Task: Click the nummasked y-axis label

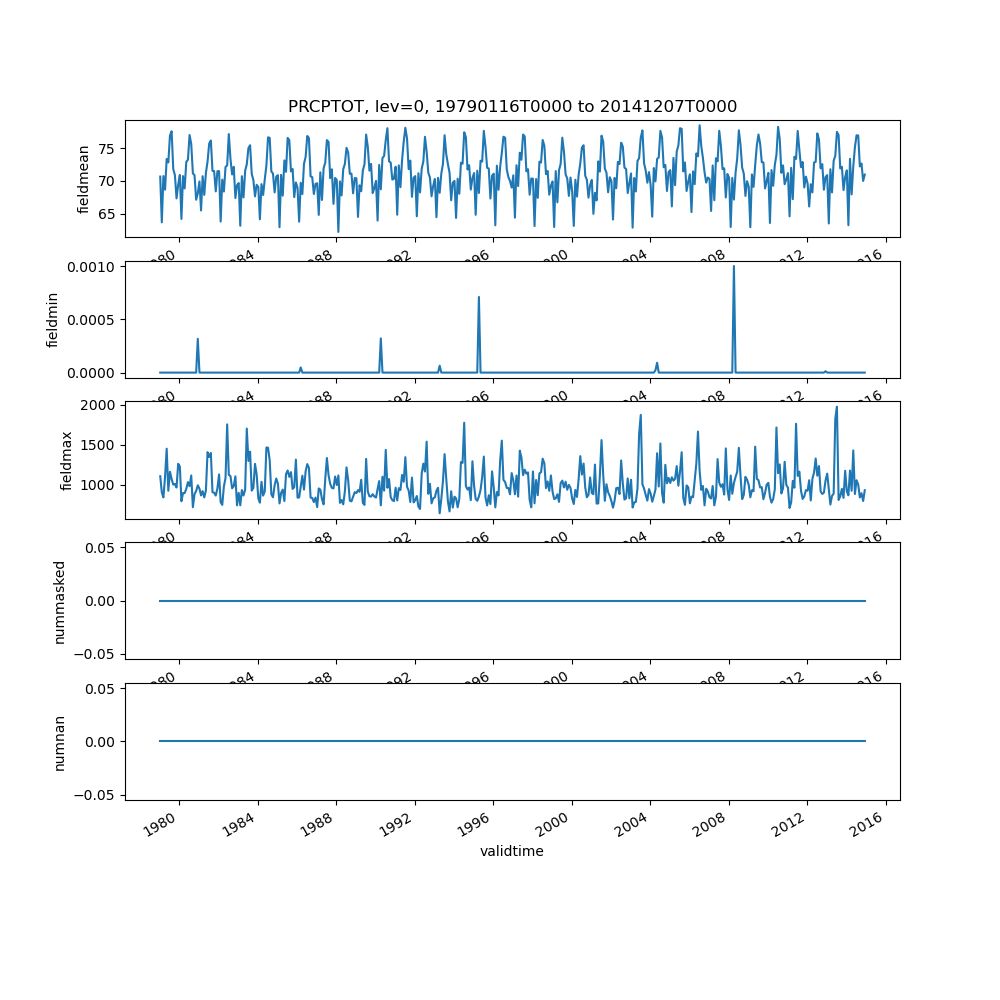Action: tap(59, 601)
